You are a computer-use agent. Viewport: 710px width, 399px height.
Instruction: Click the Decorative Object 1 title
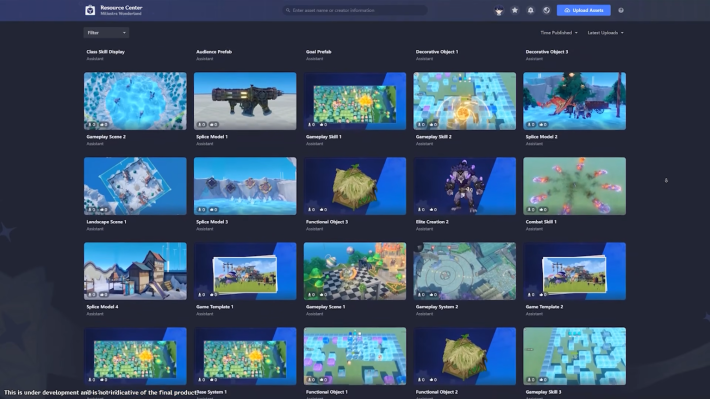pos(437,52)
